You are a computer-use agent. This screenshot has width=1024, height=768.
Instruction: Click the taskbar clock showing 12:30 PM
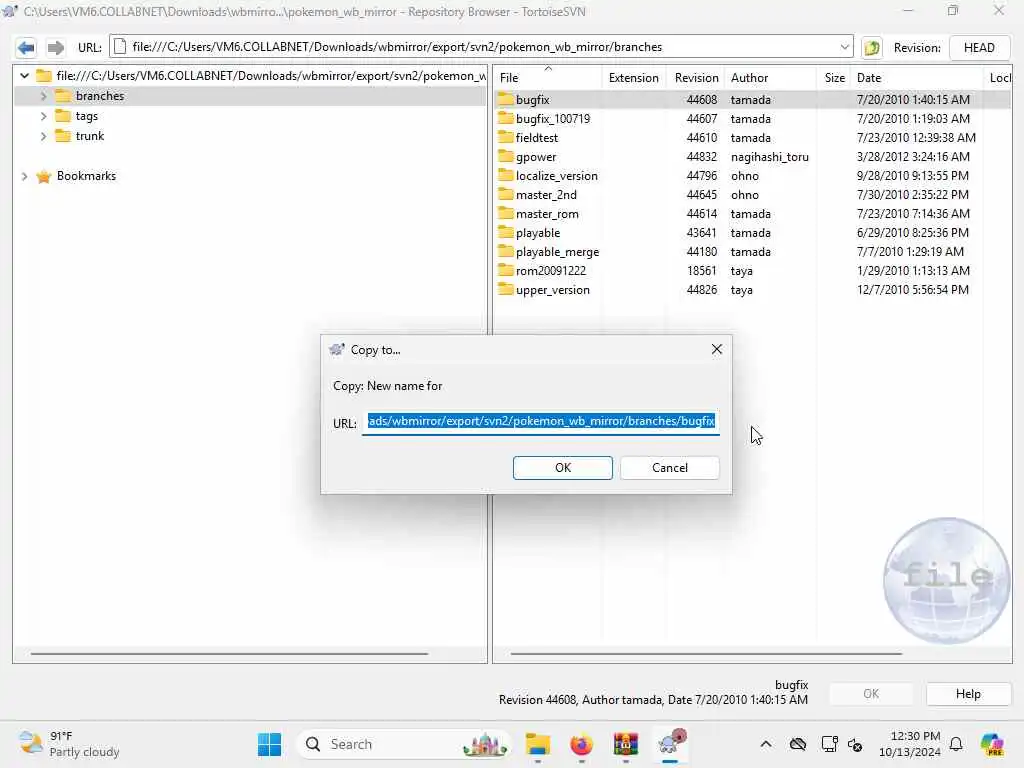(x=909, y=744)
